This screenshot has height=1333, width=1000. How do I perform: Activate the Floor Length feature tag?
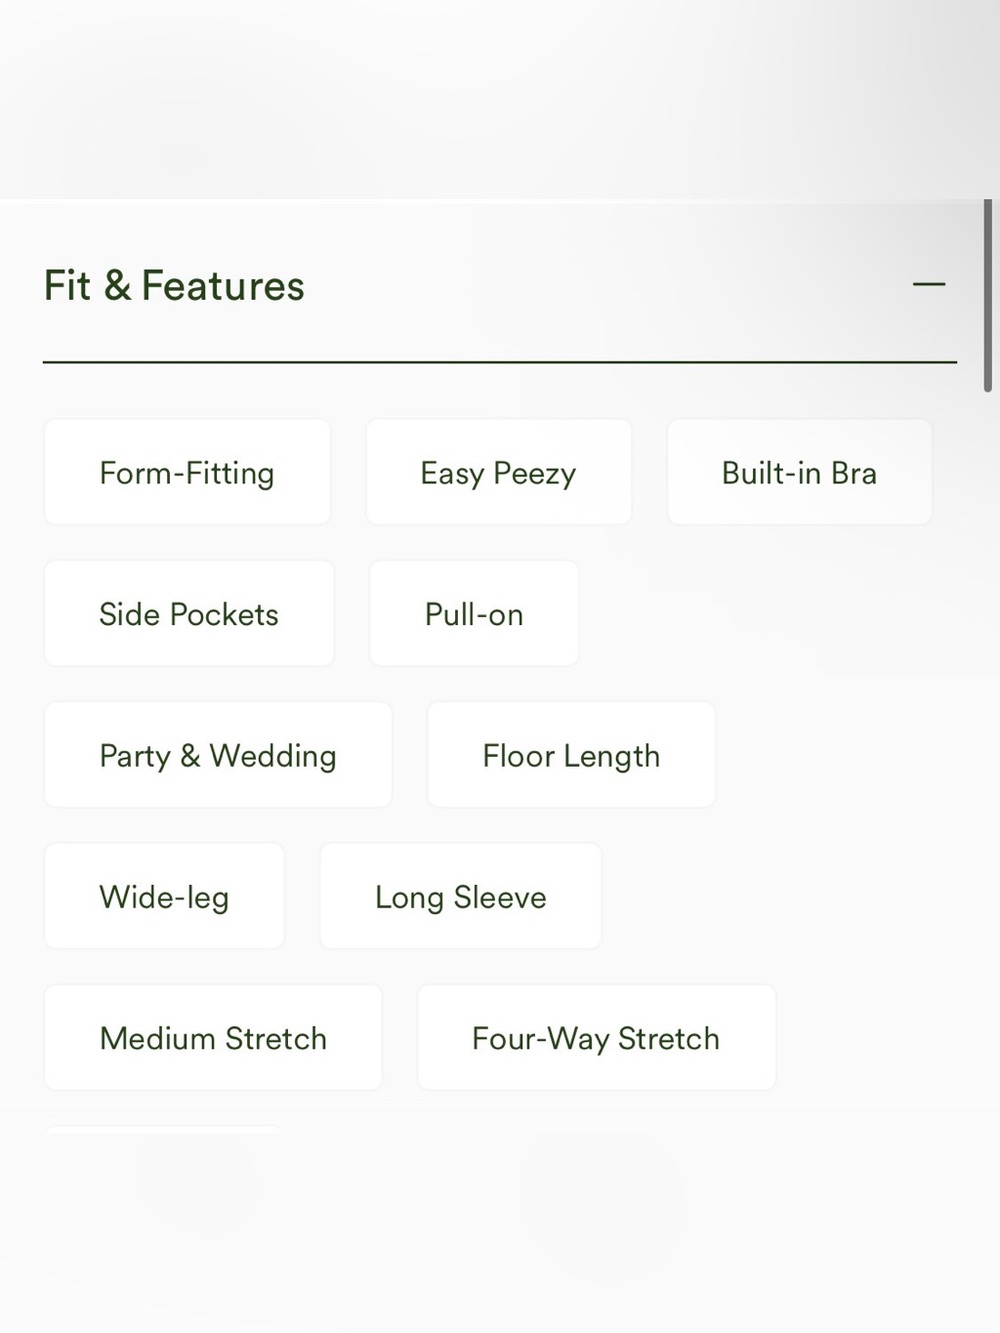(571, 755)
